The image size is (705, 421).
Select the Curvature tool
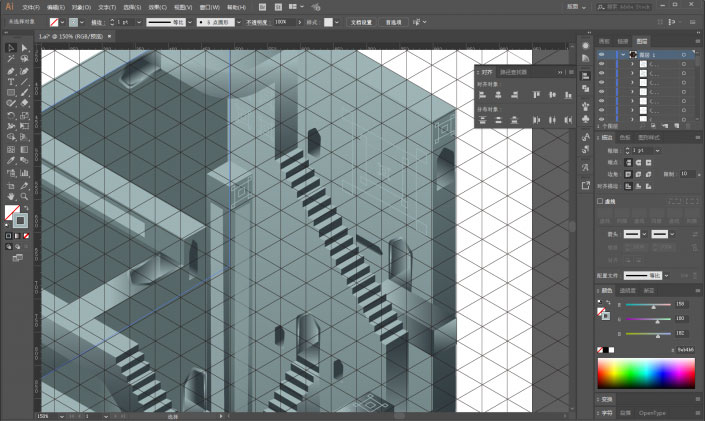tap(24, 71)
